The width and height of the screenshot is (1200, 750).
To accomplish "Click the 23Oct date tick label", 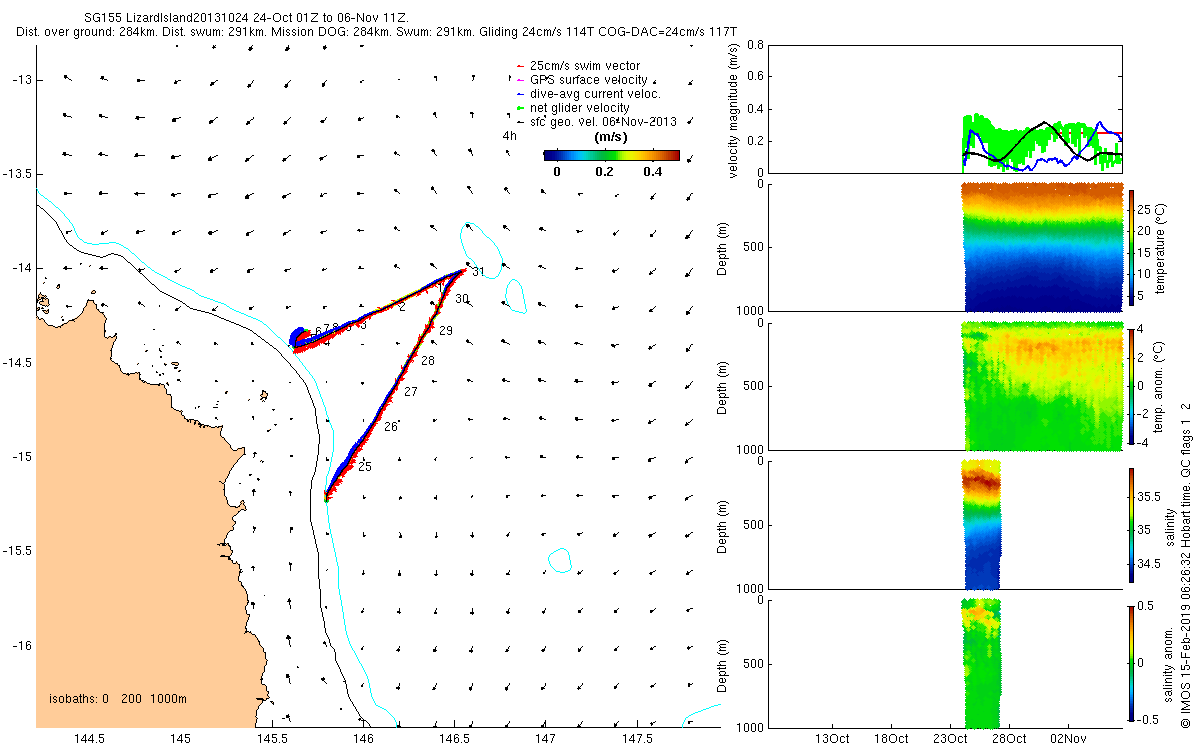I will coord(950,739).
